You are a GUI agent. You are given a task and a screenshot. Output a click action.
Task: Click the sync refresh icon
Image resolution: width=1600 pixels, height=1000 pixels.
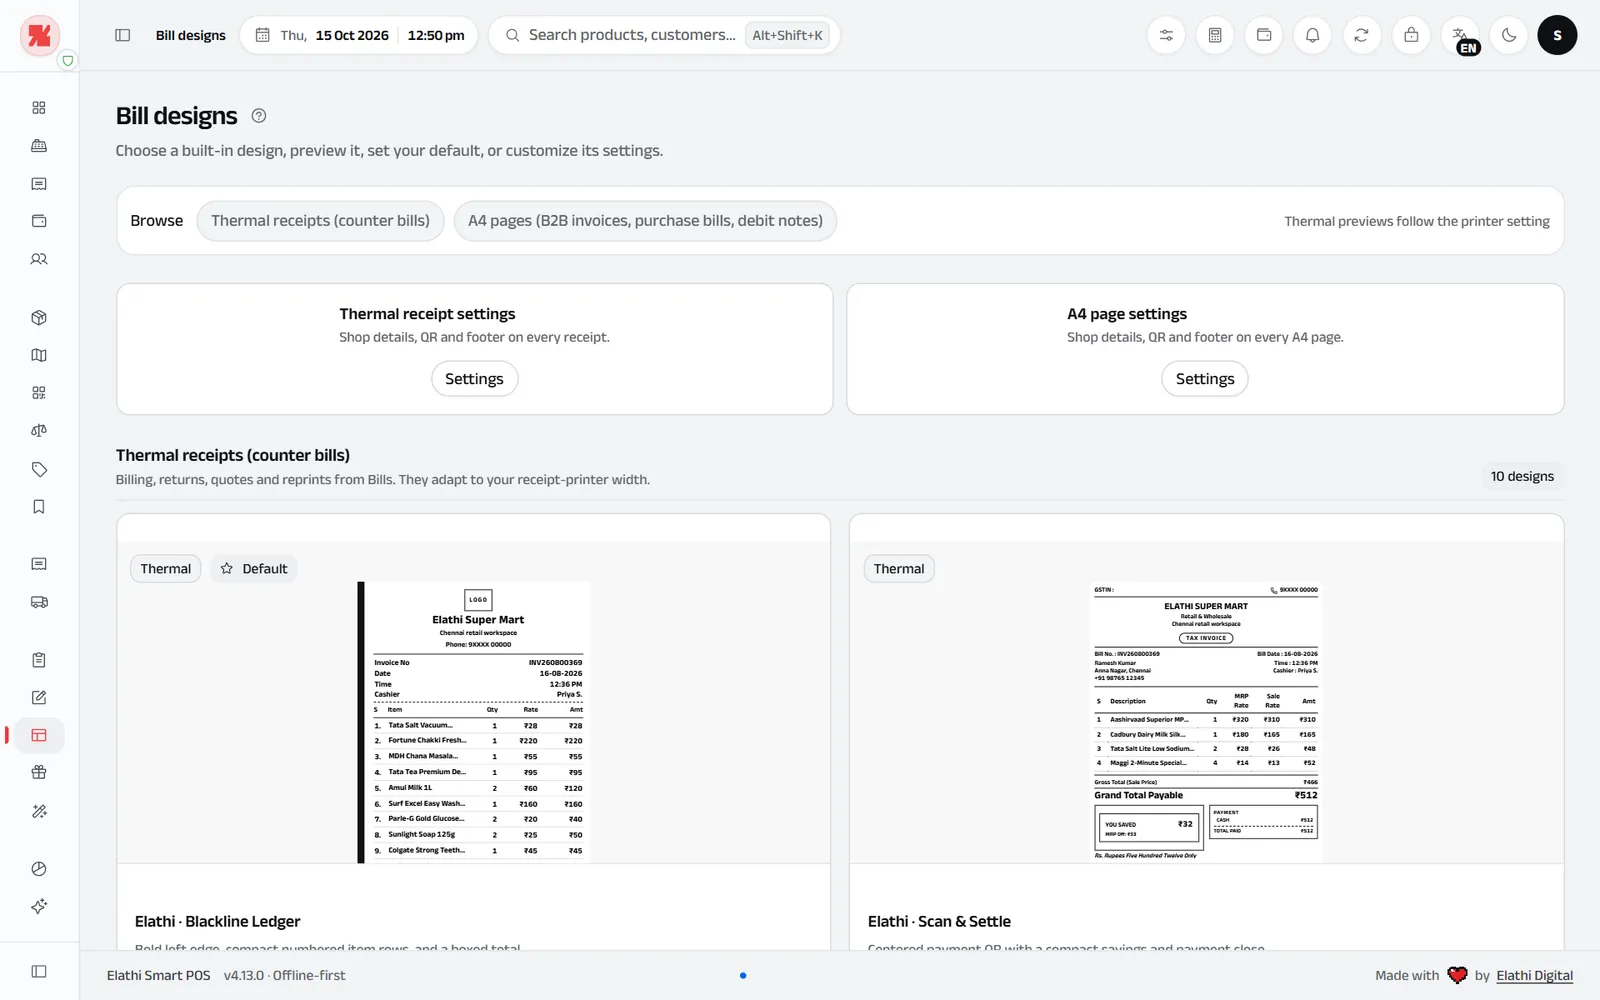(x=1362, y=35)
